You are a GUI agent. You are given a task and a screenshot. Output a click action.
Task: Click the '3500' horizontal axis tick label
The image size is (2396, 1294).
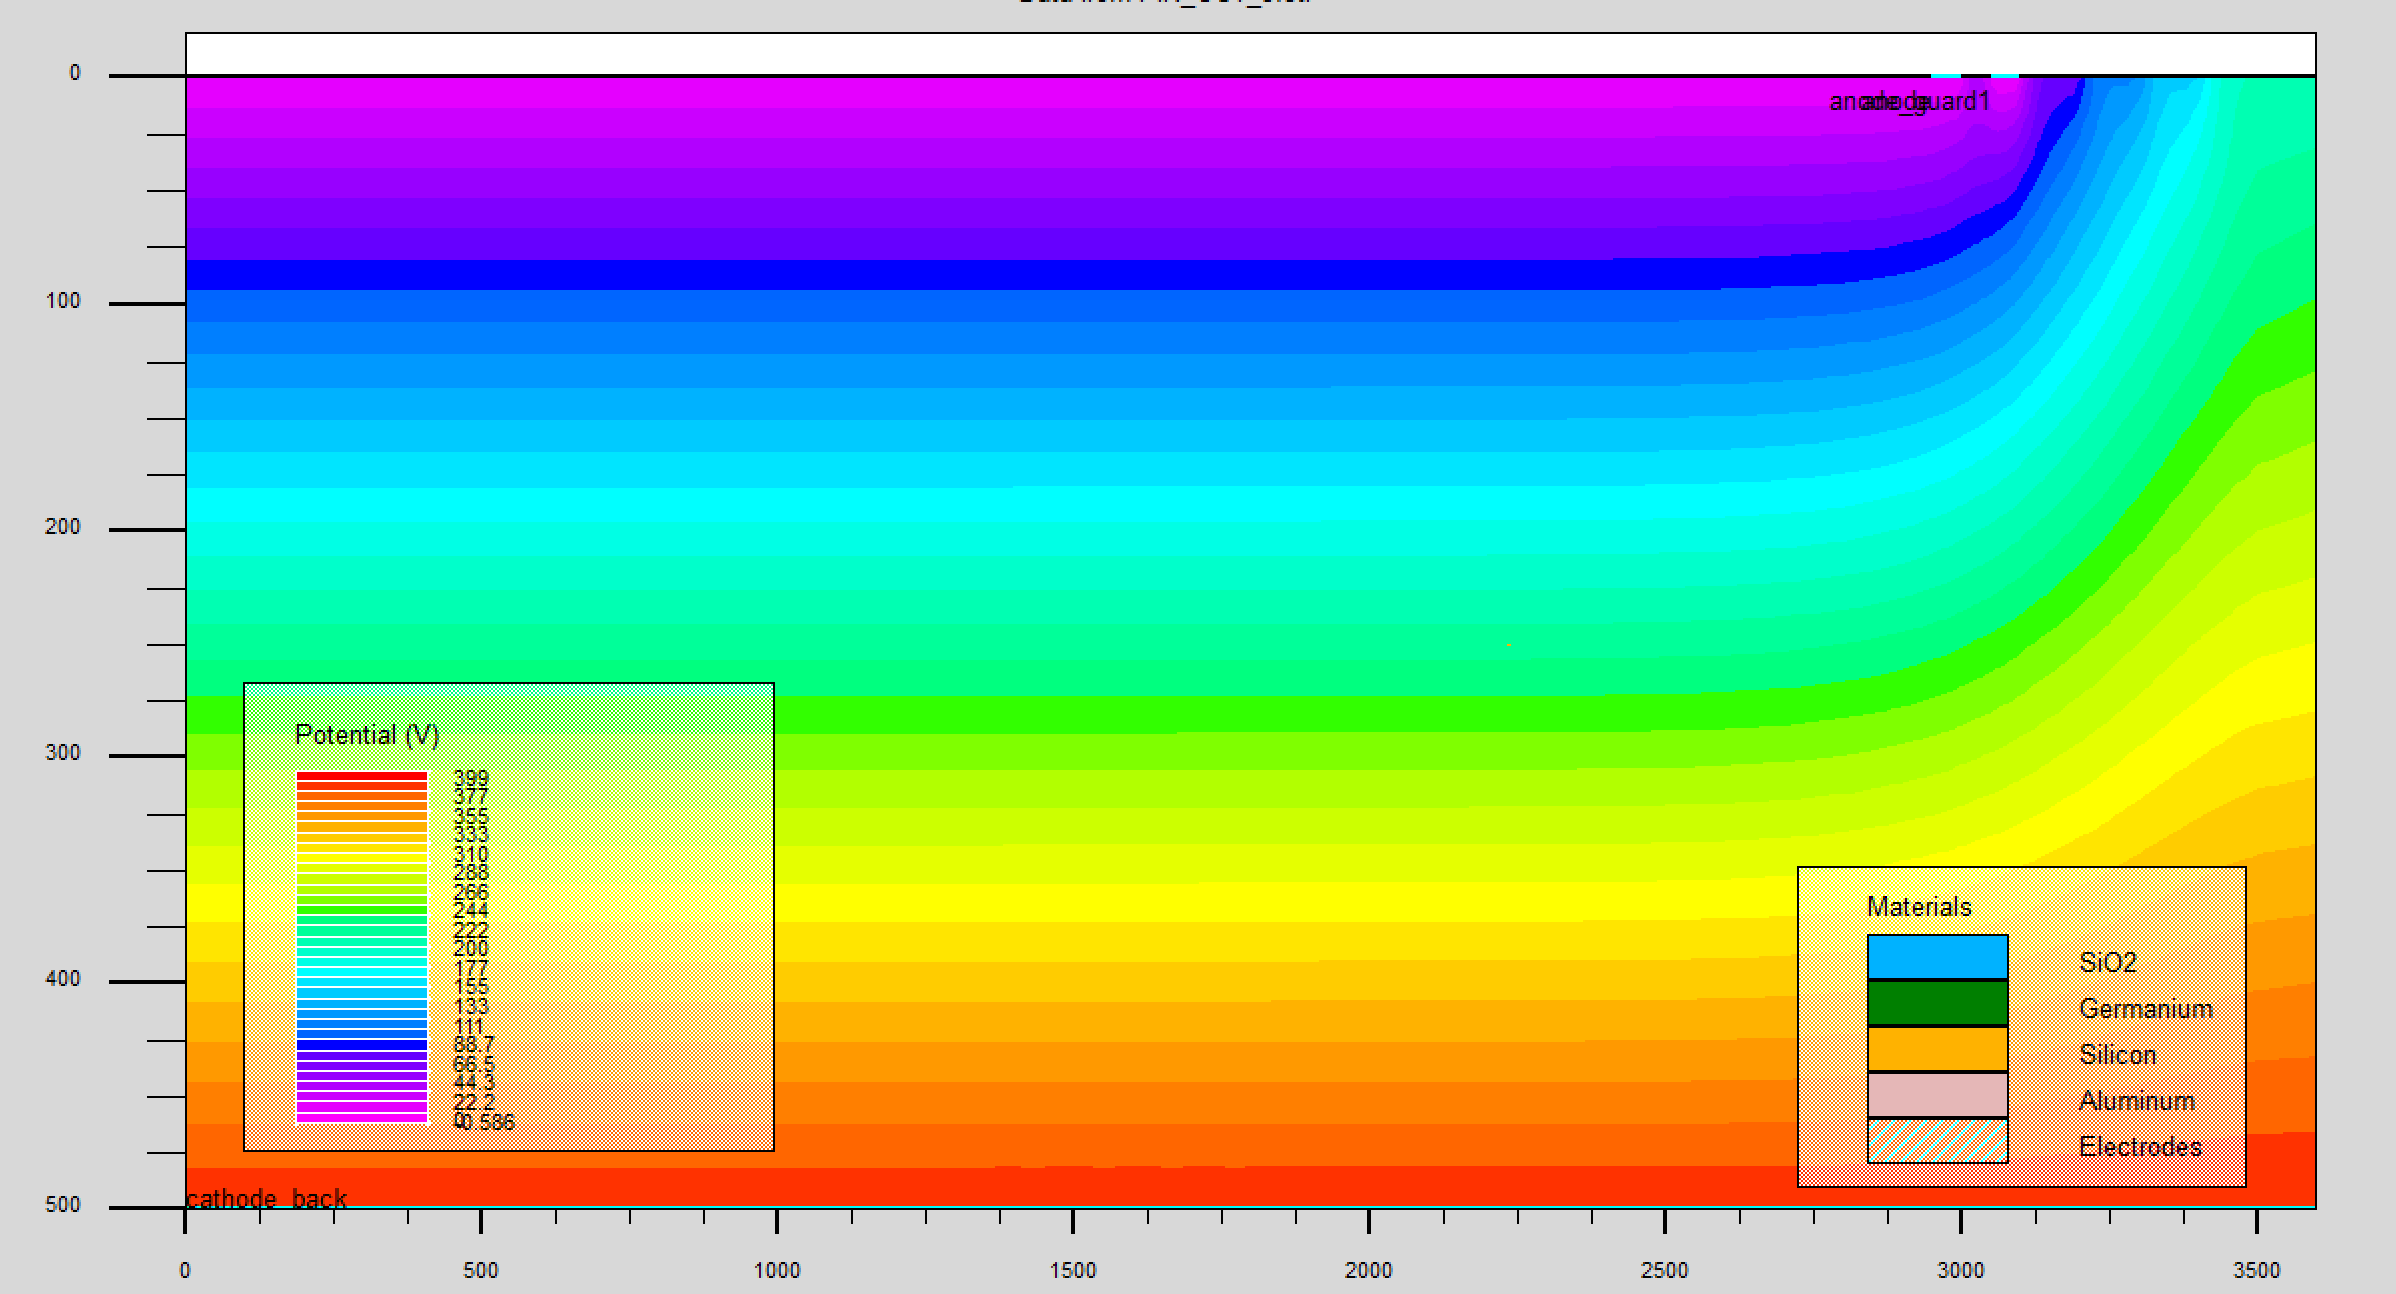2257,1270
